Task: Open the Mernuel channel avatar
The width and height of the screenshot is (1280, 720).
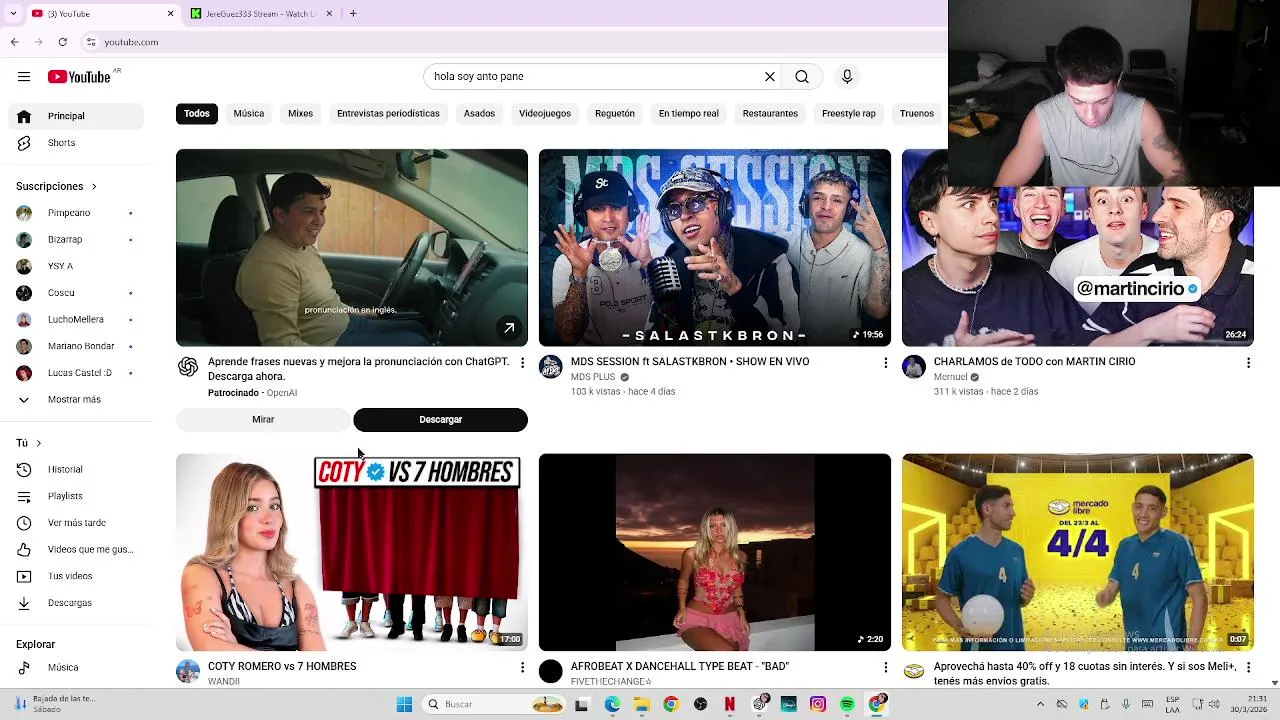Action: coord(914,367)
